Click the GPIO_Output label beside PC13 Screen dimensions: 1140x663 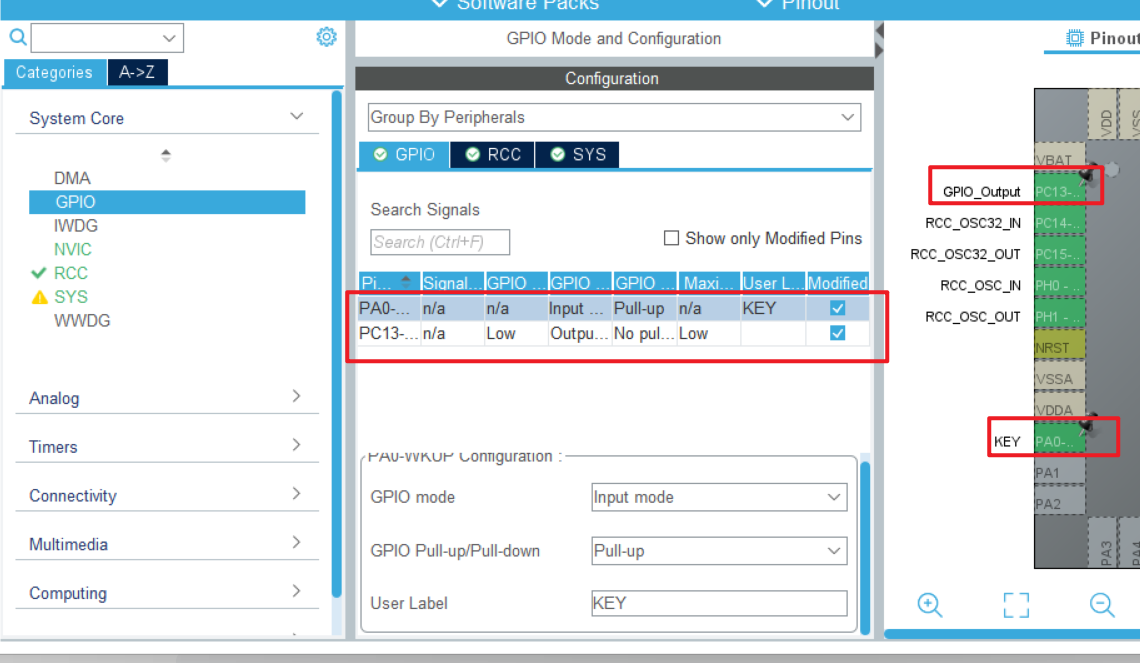[x=982, y=192]
